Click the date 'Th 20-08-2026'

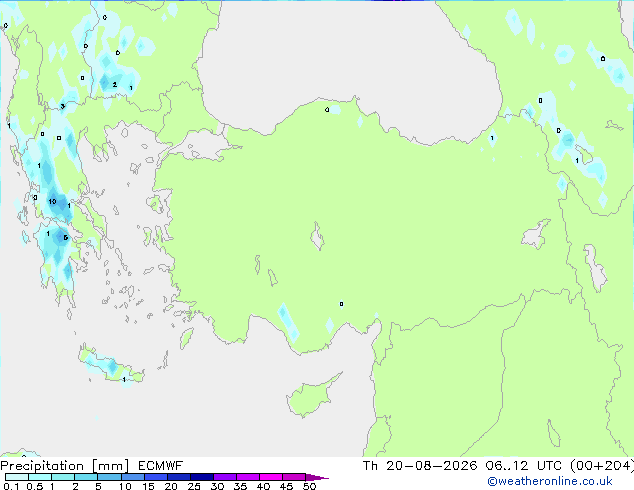tap(420, 466)
